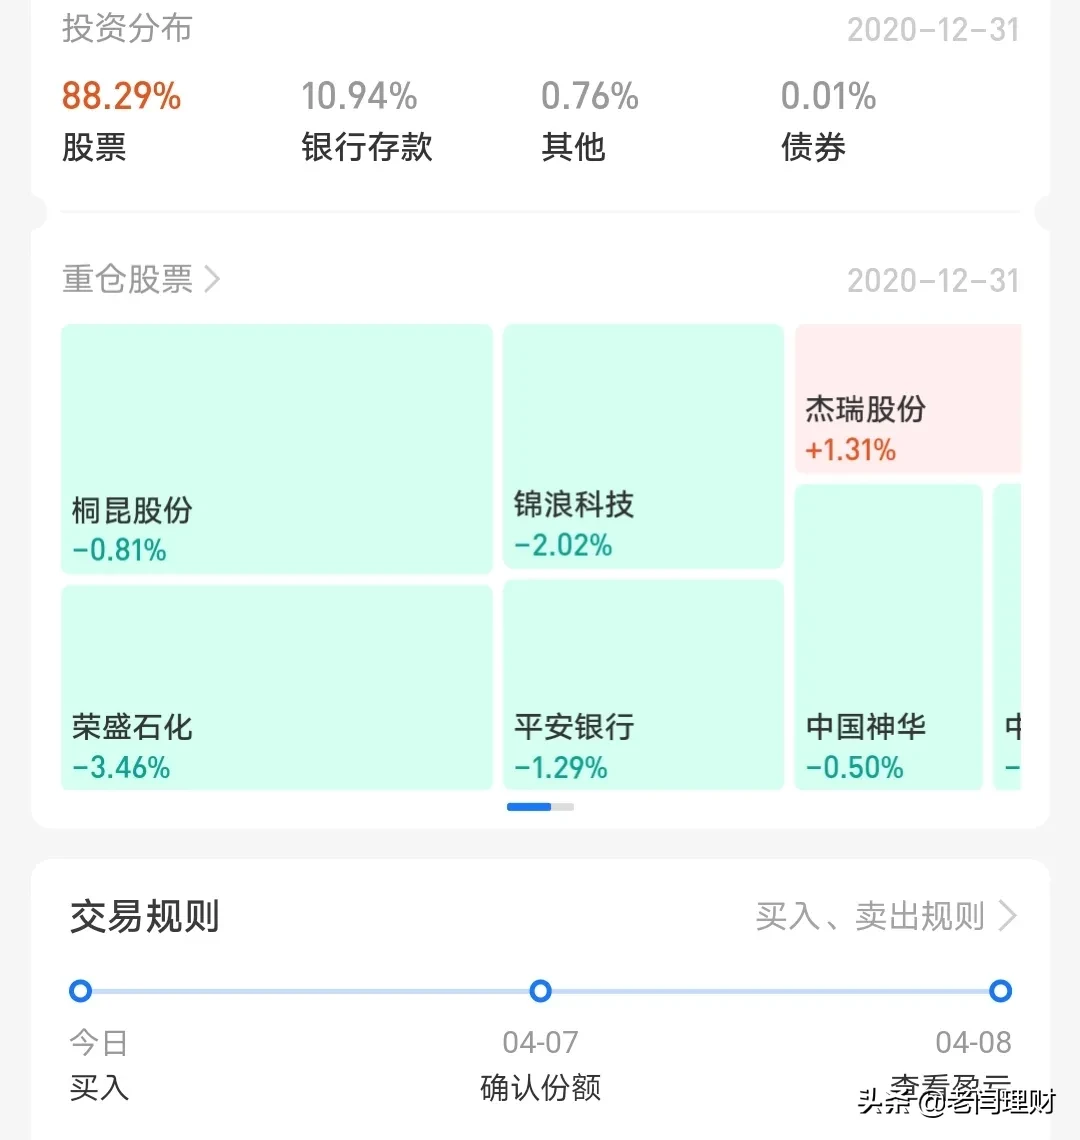Select the 0.01% 债券 allocation
Screen dimensions: 1080x1140
click(828, 121)
